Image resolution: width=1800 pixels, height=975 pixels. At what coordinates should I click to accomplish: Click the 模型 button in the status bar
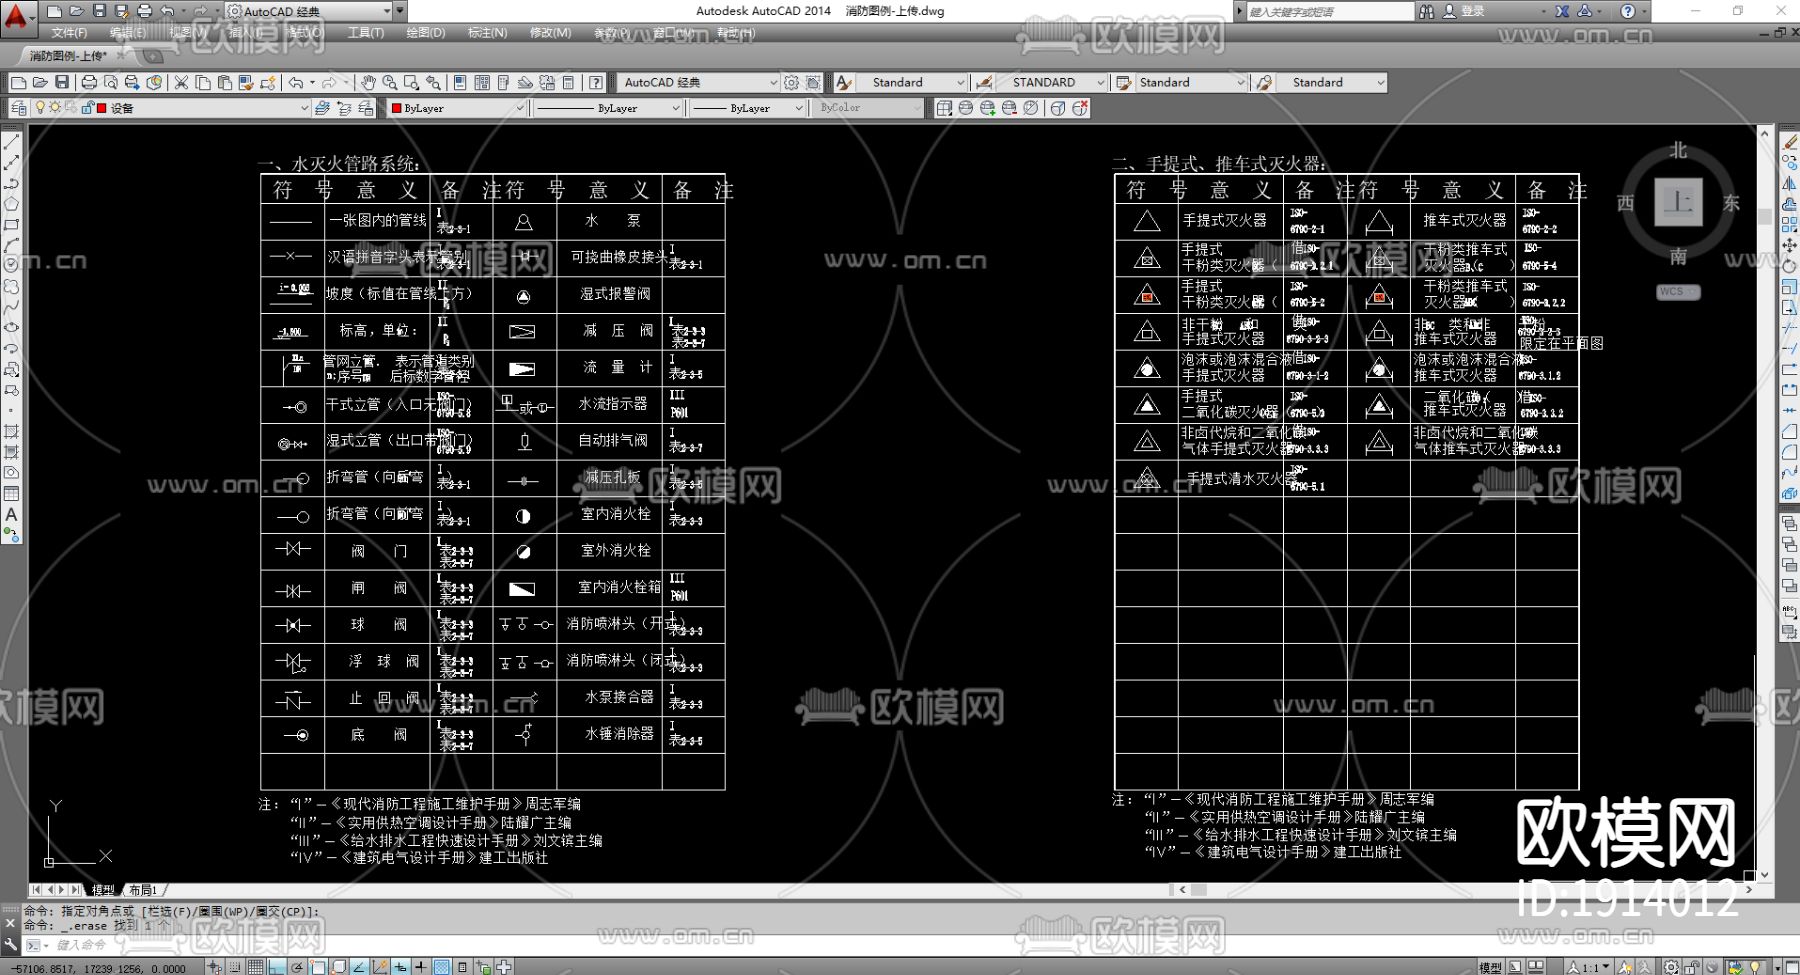[1490, 967]
